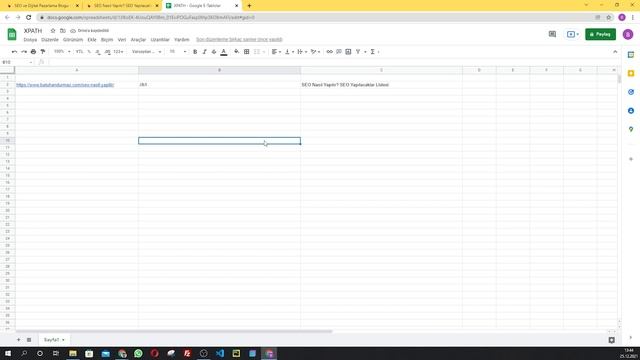Viewport: 640px width, 360px height.
Task: Open the zoom level dropdown
Action: pyautogui.click(x=62, y=52)
